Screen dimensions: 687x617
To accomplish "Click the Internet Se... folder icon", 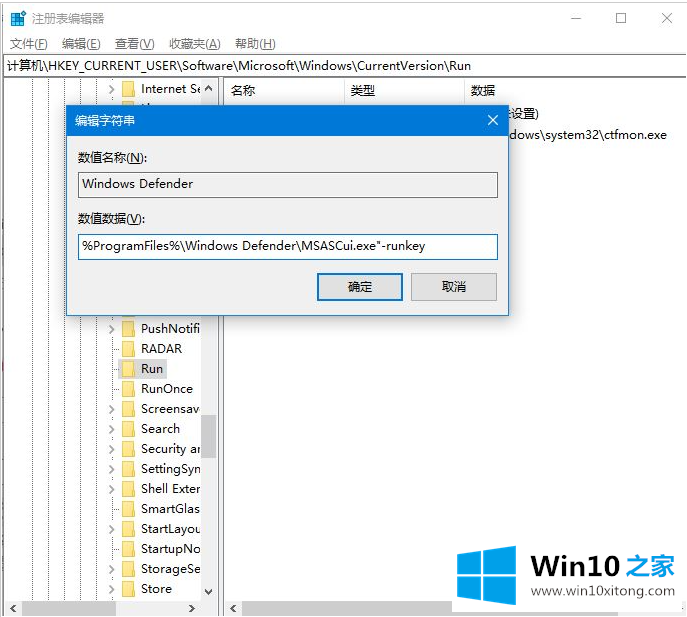I will point(128,89).
